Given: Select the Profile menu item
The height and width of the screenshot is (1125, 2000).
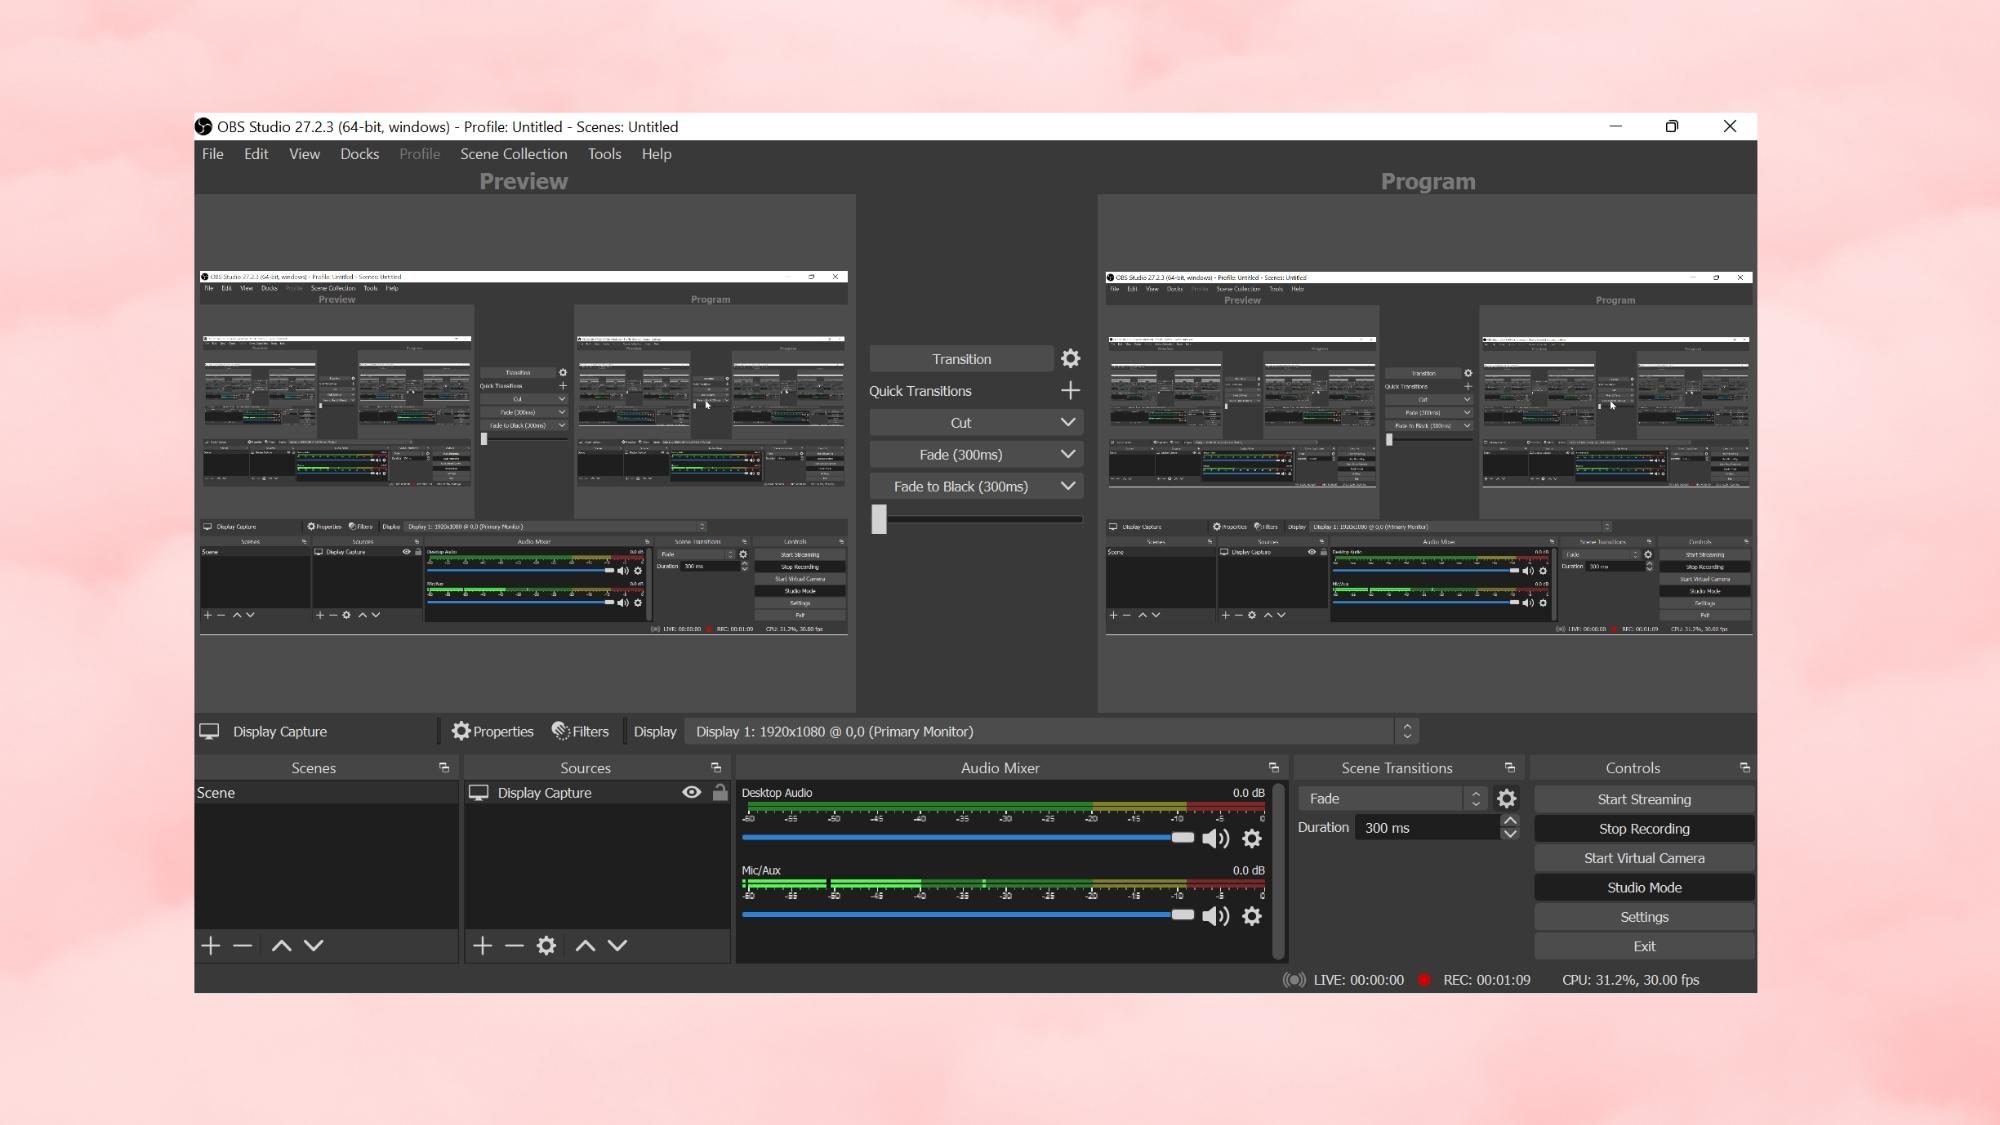Looking at the screenshot, I should pyautogui.click(x=419, y=152).
